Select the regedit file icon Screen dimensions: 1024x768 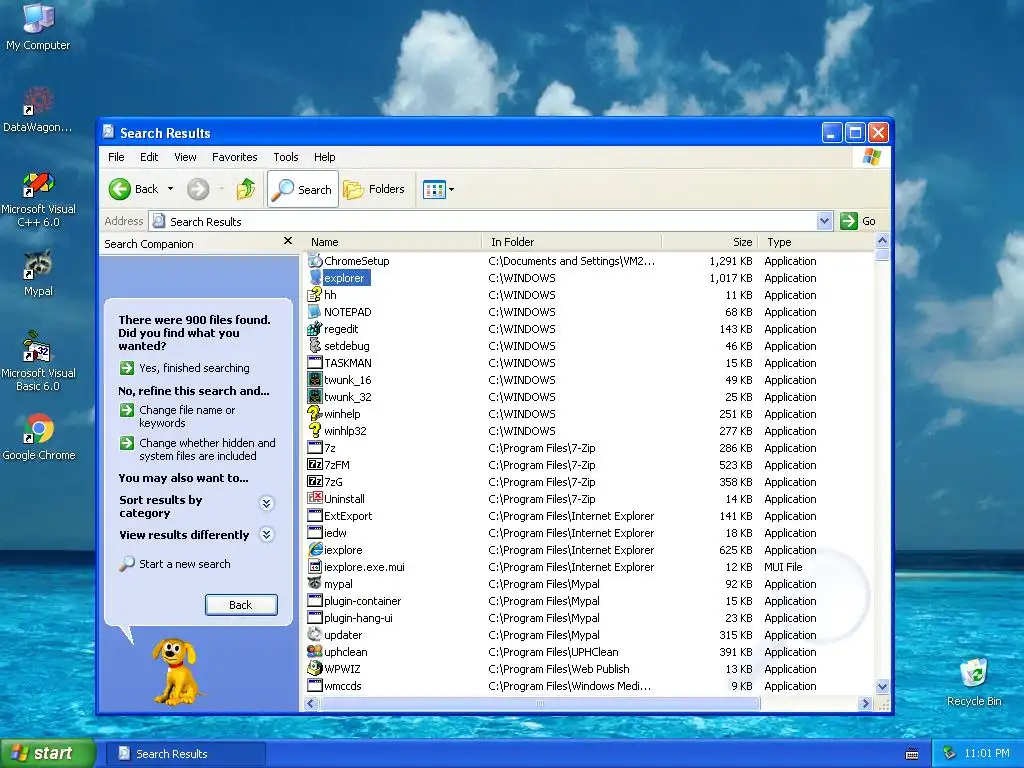coord(315,328)
